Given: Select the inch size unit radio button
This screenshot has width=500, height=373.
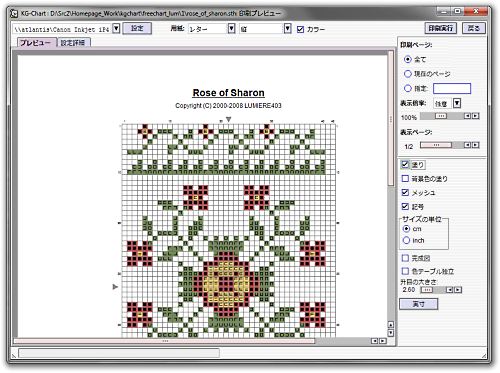Looking at the screenshot, I should [x=406, y=240].
